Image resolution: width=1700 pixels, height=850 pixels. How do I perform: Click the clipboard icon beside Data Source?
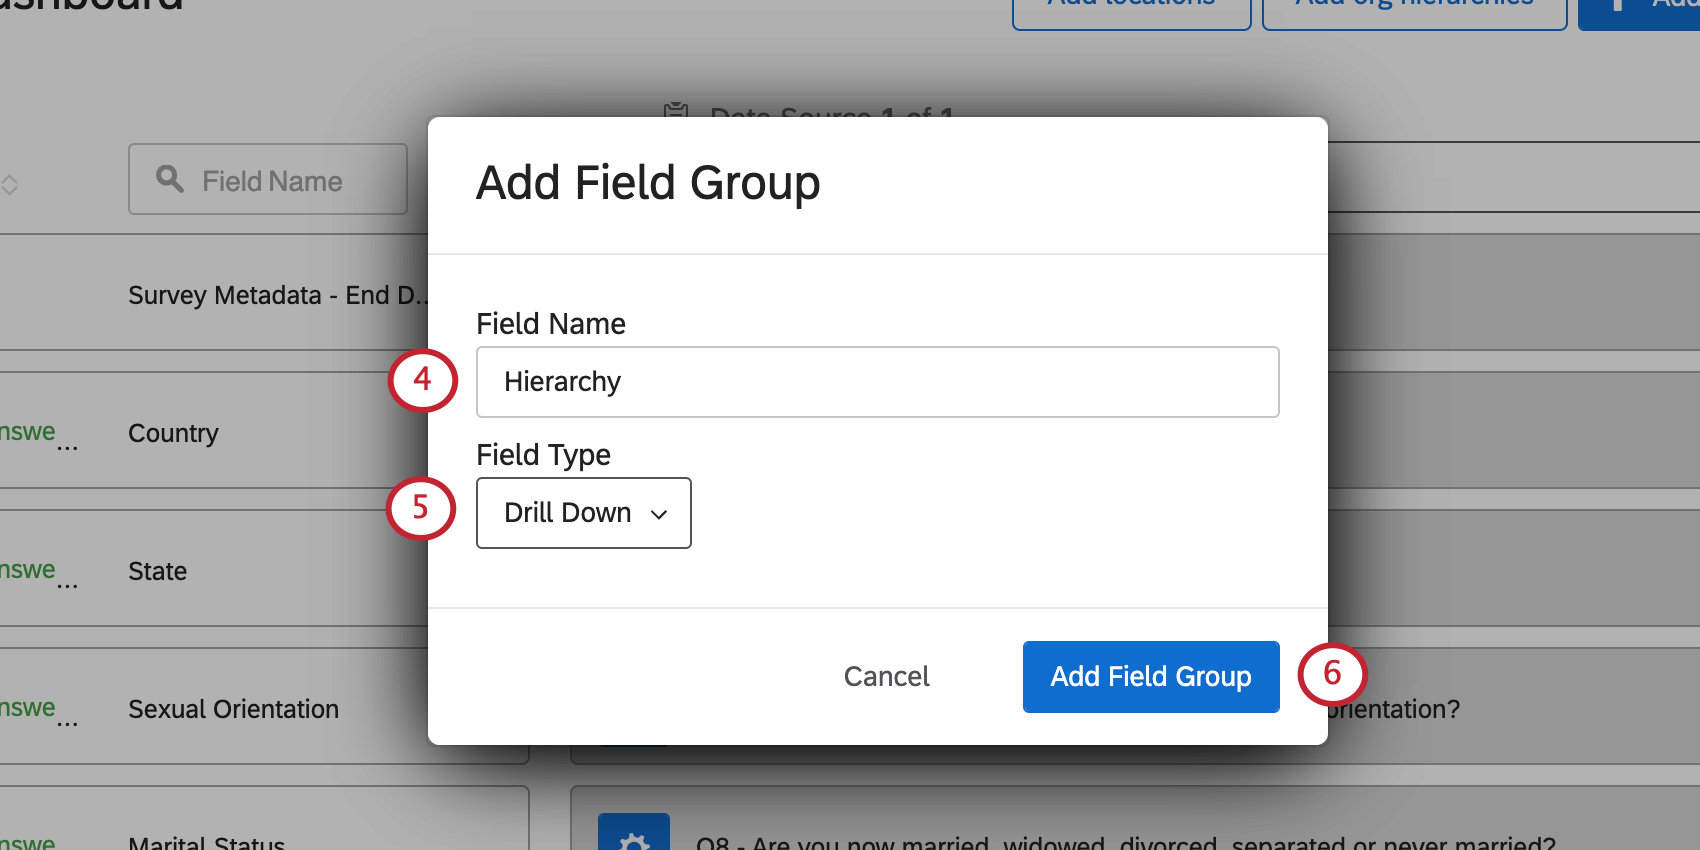point(676,109)
